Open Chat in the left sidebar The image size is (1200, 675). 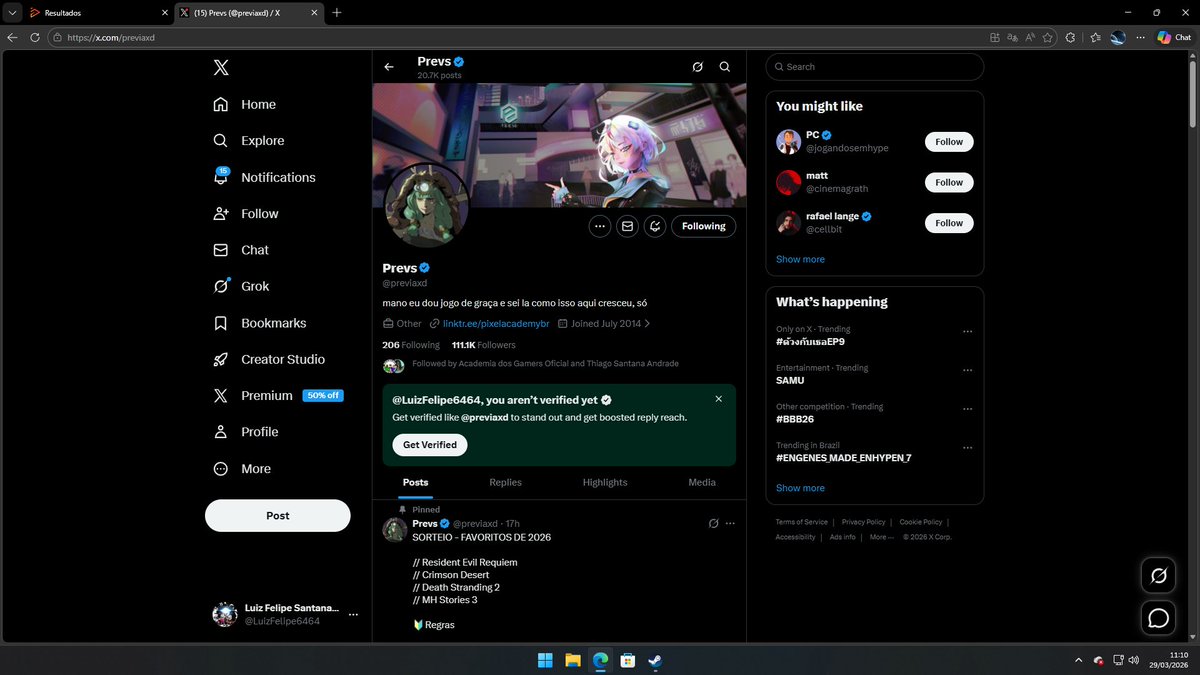click(x=241, y=250)
